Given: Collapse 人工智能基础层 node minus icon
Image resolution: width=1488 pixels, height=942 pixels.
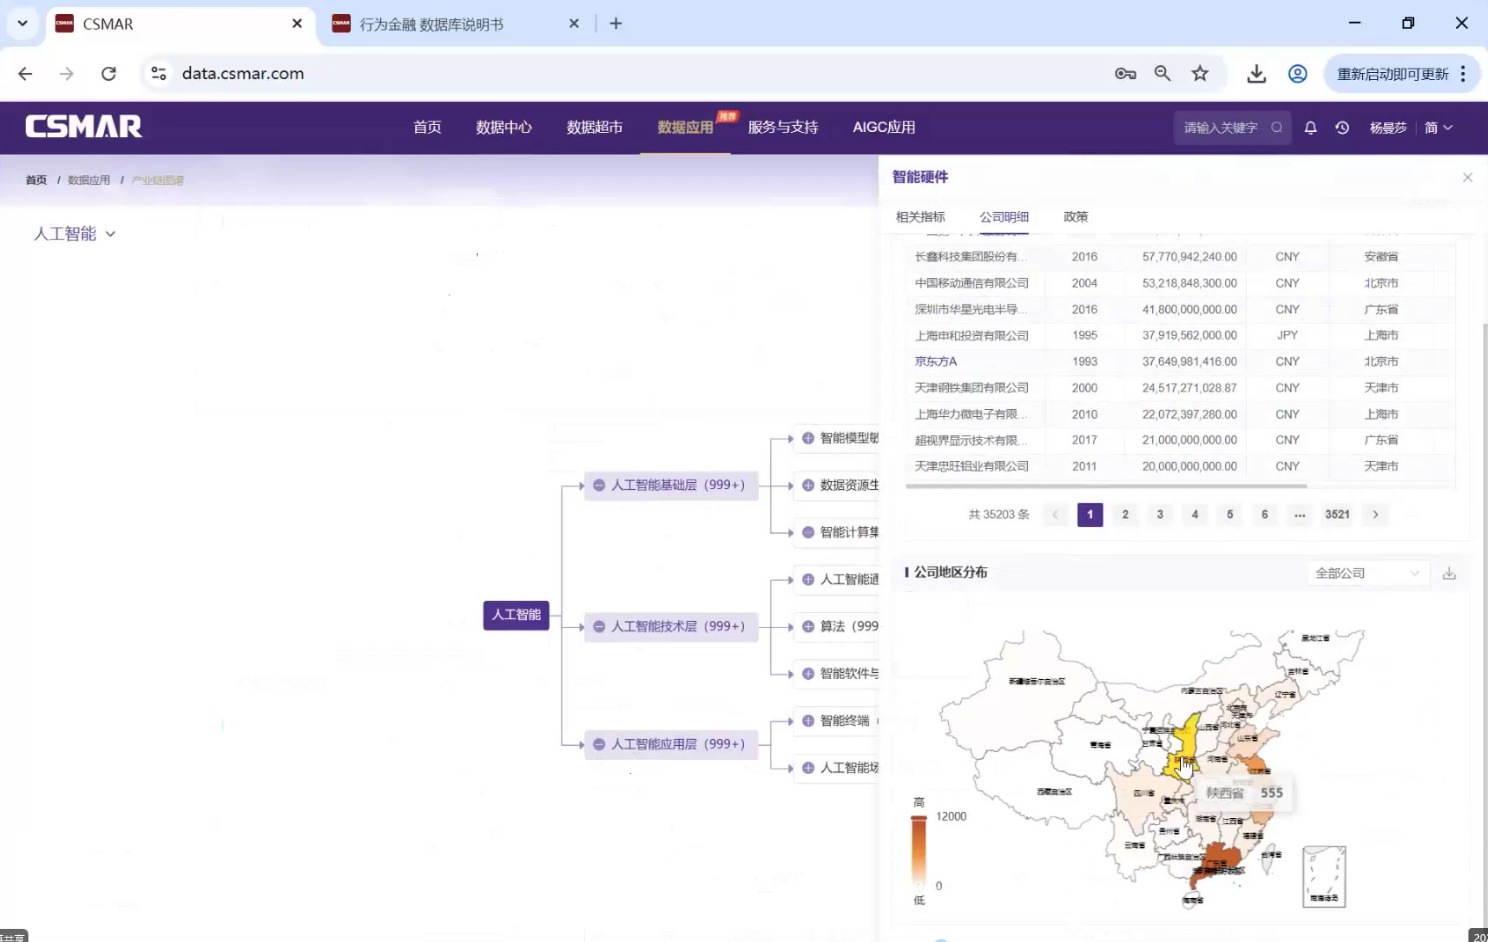Looking at the screenshot, I should 598,485.
